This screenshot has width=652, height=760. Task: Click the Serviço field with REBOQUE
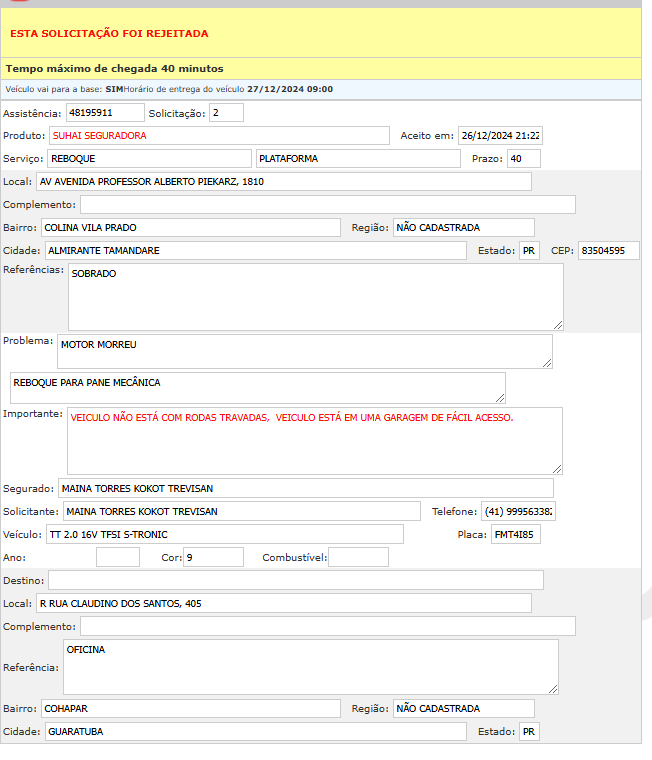coord(148,158)
